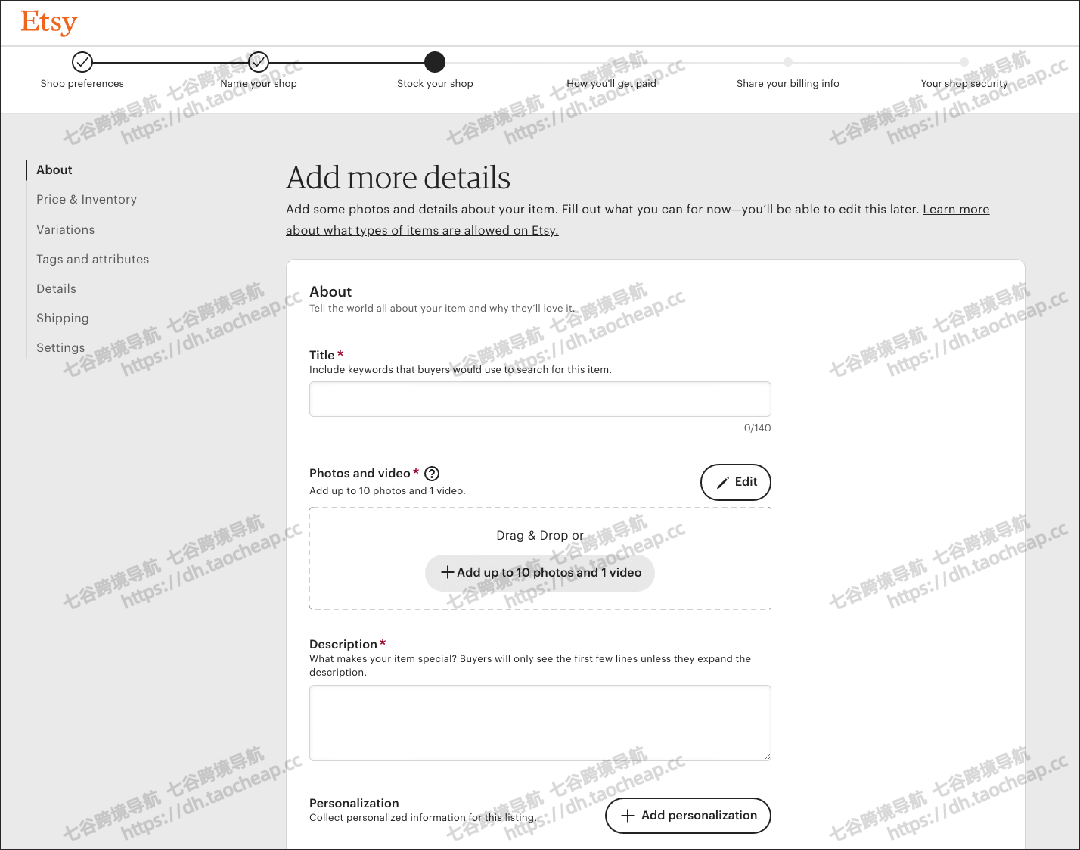Click the Etsy logo
This screenshot has width=1080, height=850.
(x=49, y=23)
